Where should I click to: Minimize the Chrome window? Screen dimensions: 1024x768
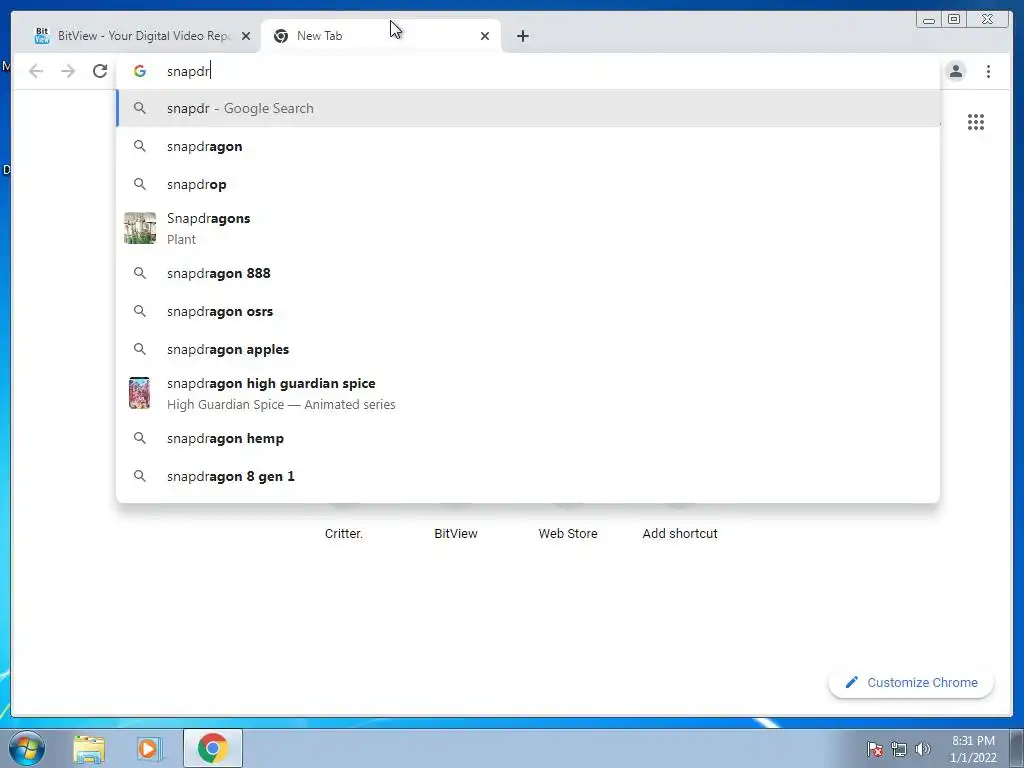click(x=928, y=20)
